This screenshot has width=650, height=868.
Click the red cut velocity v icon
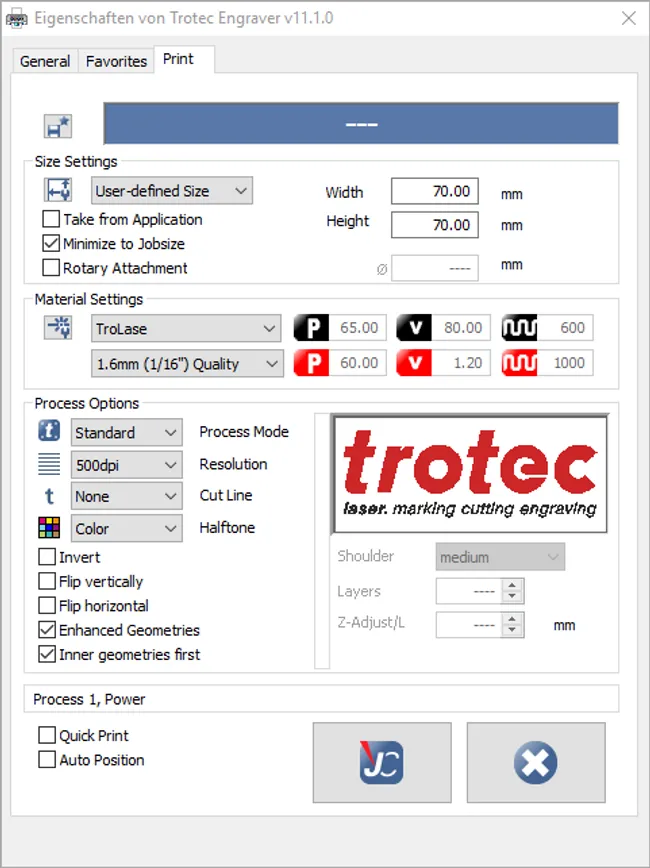[x=414, y=363]
